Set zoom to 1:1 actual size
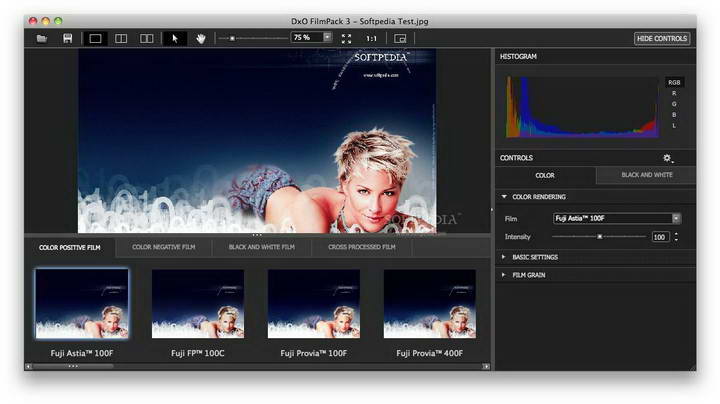 click(371, 38)
